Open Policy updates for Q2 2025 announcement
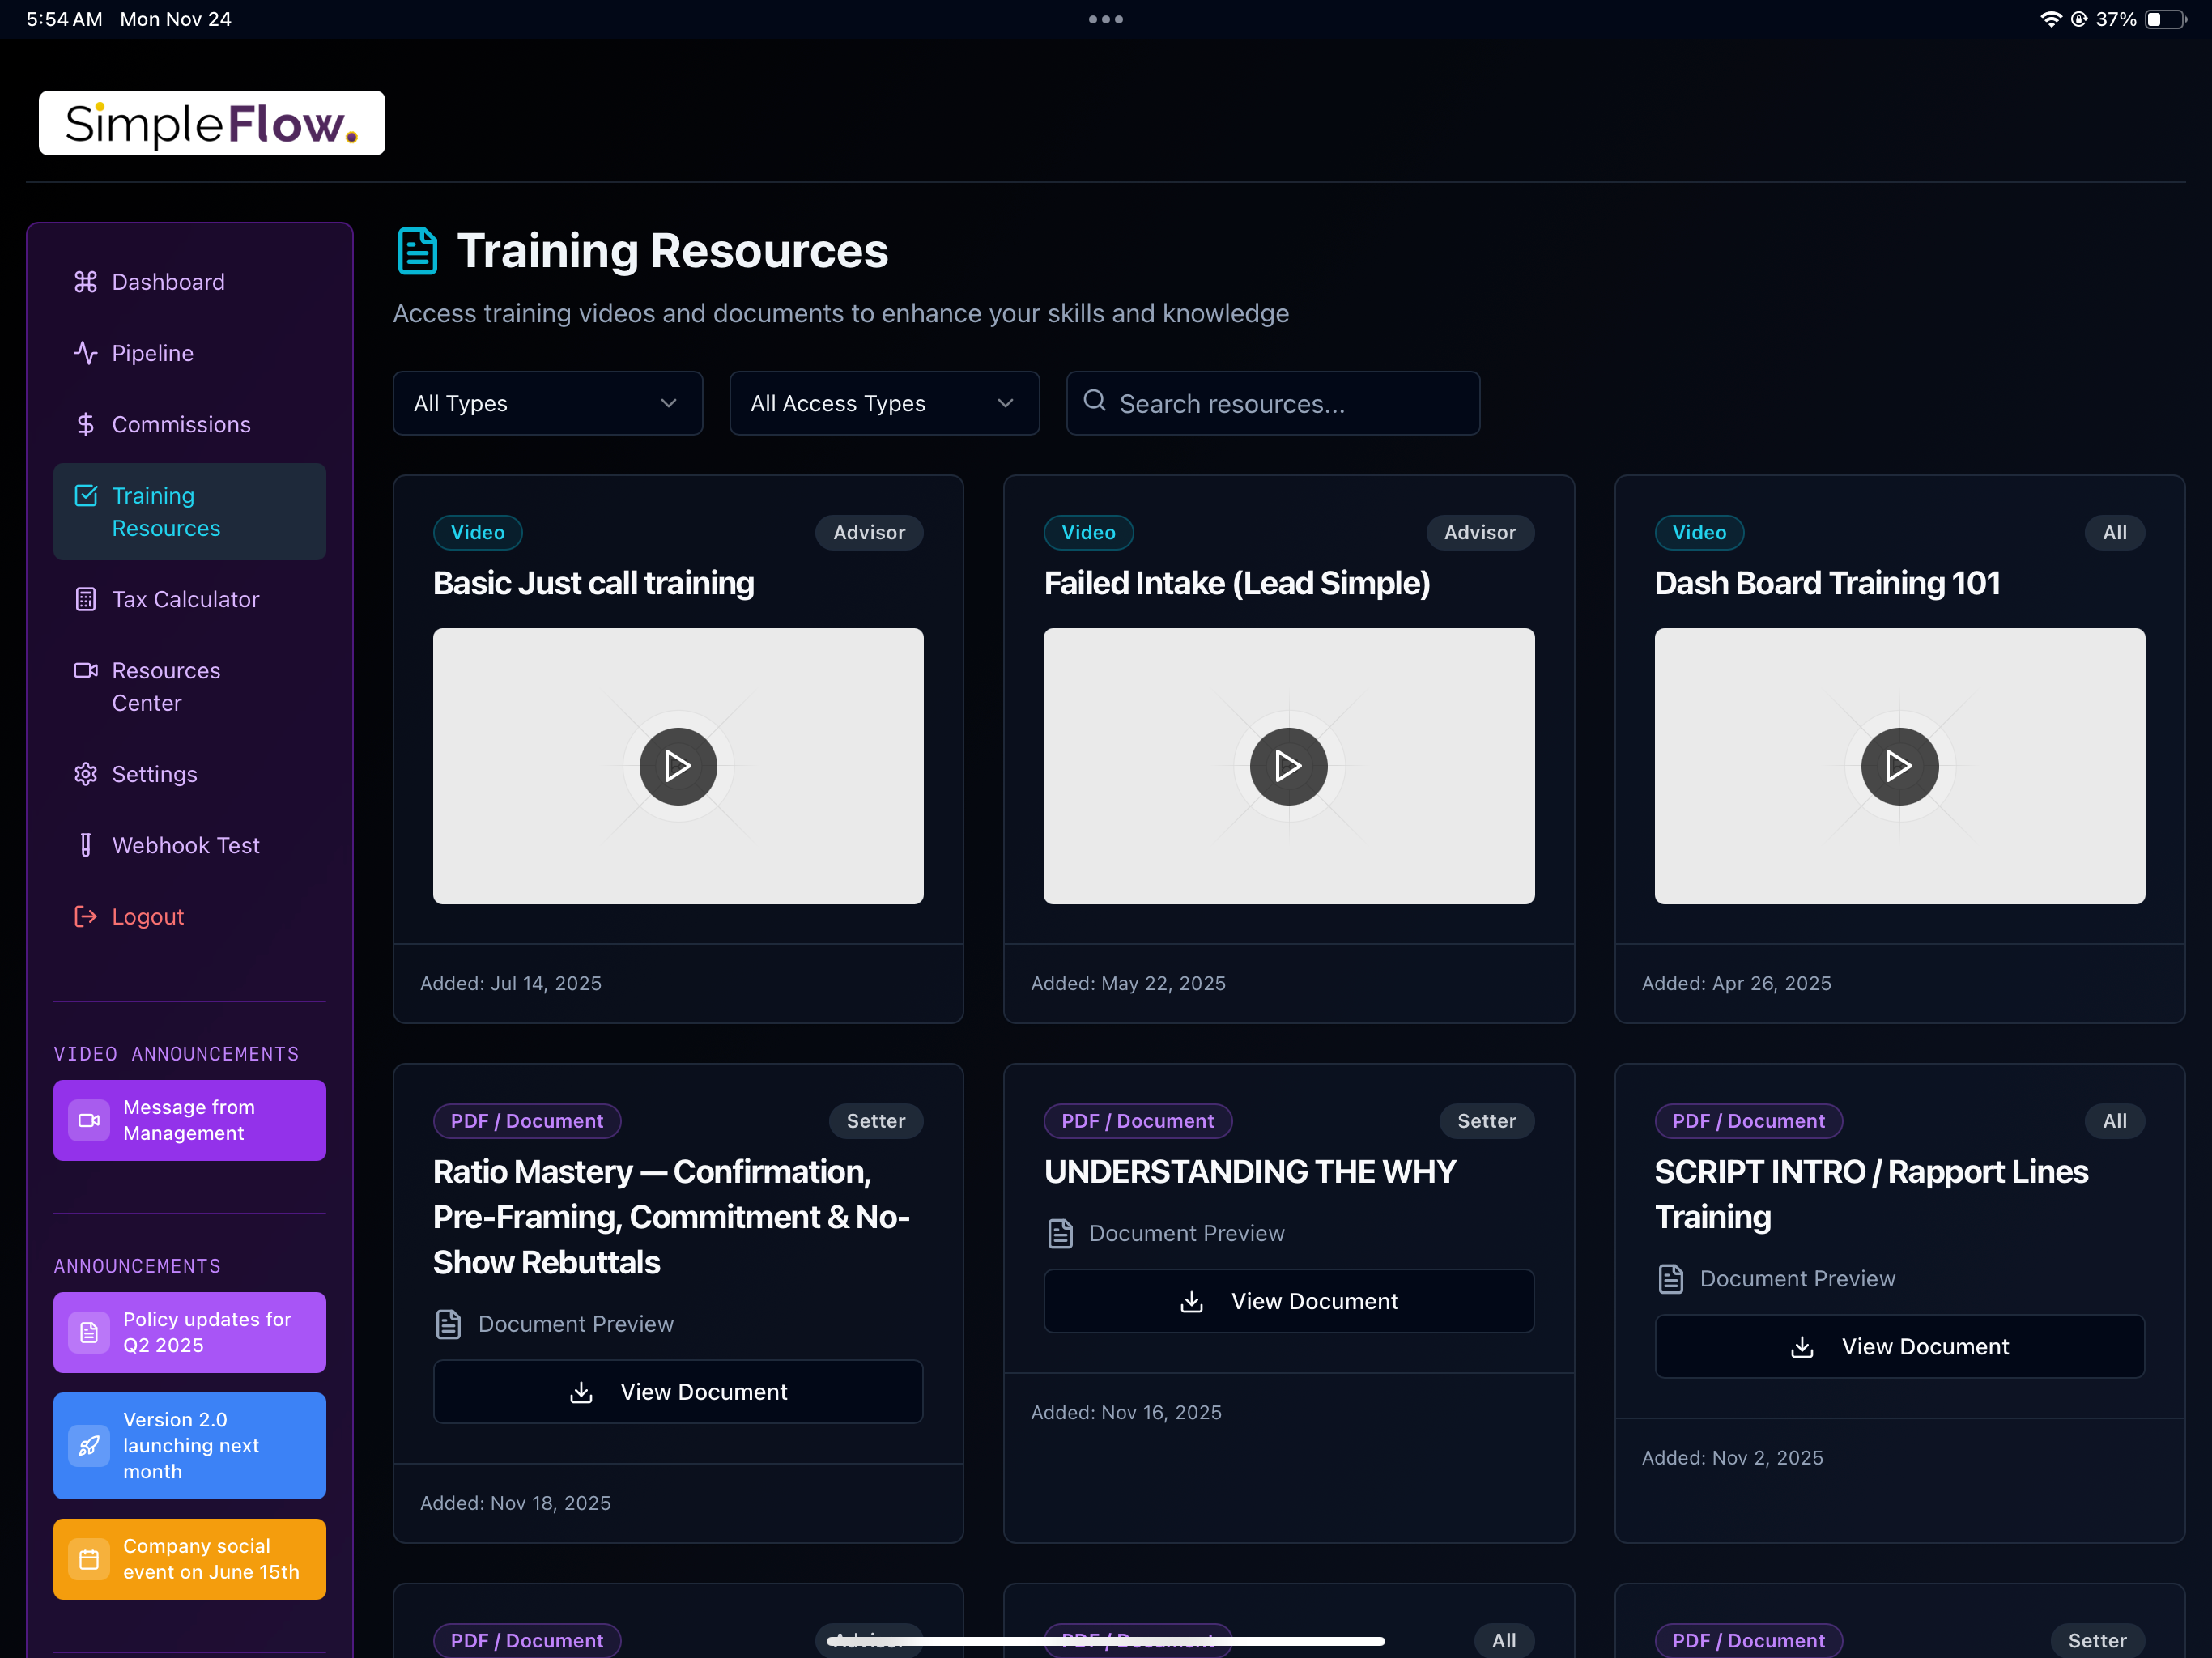This screenshot has height=1658, width=2212. pos(190,1332)
